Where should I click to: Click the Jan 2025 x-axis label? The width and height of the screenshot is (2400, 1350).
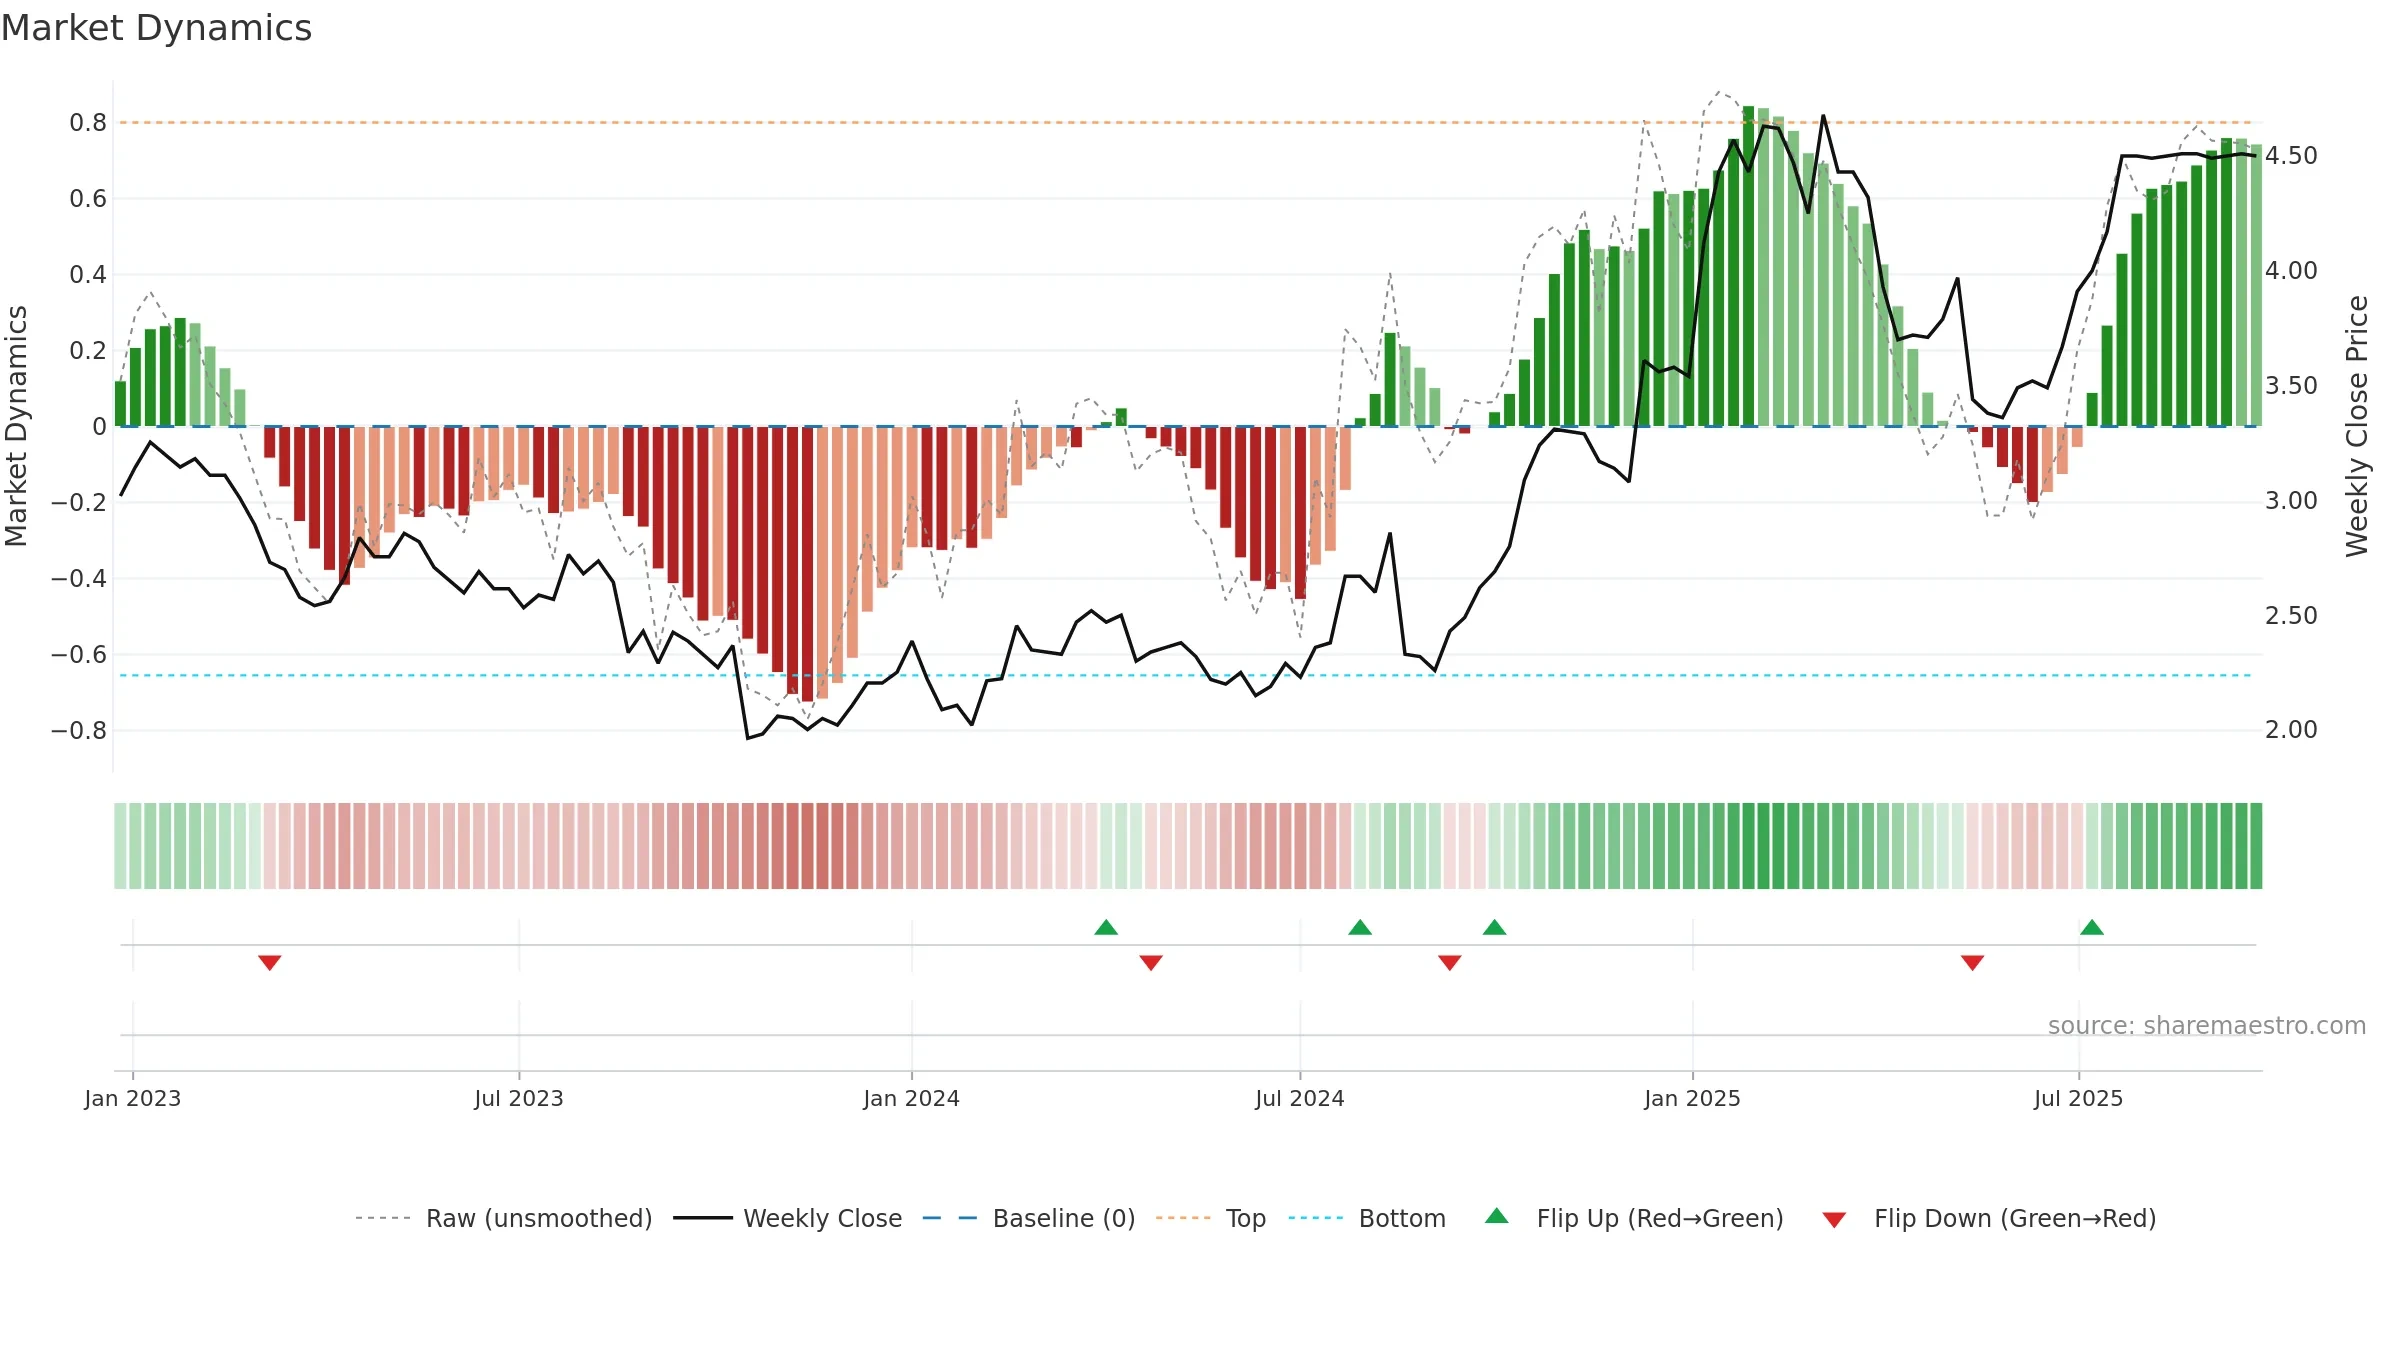pos(1693,1098)
